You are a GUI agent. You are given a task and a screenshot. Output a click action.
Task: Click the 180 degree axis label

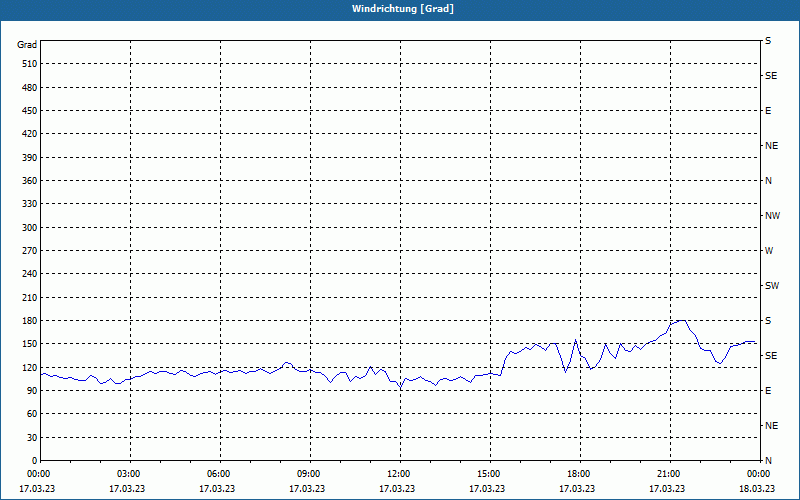point(30,320)
